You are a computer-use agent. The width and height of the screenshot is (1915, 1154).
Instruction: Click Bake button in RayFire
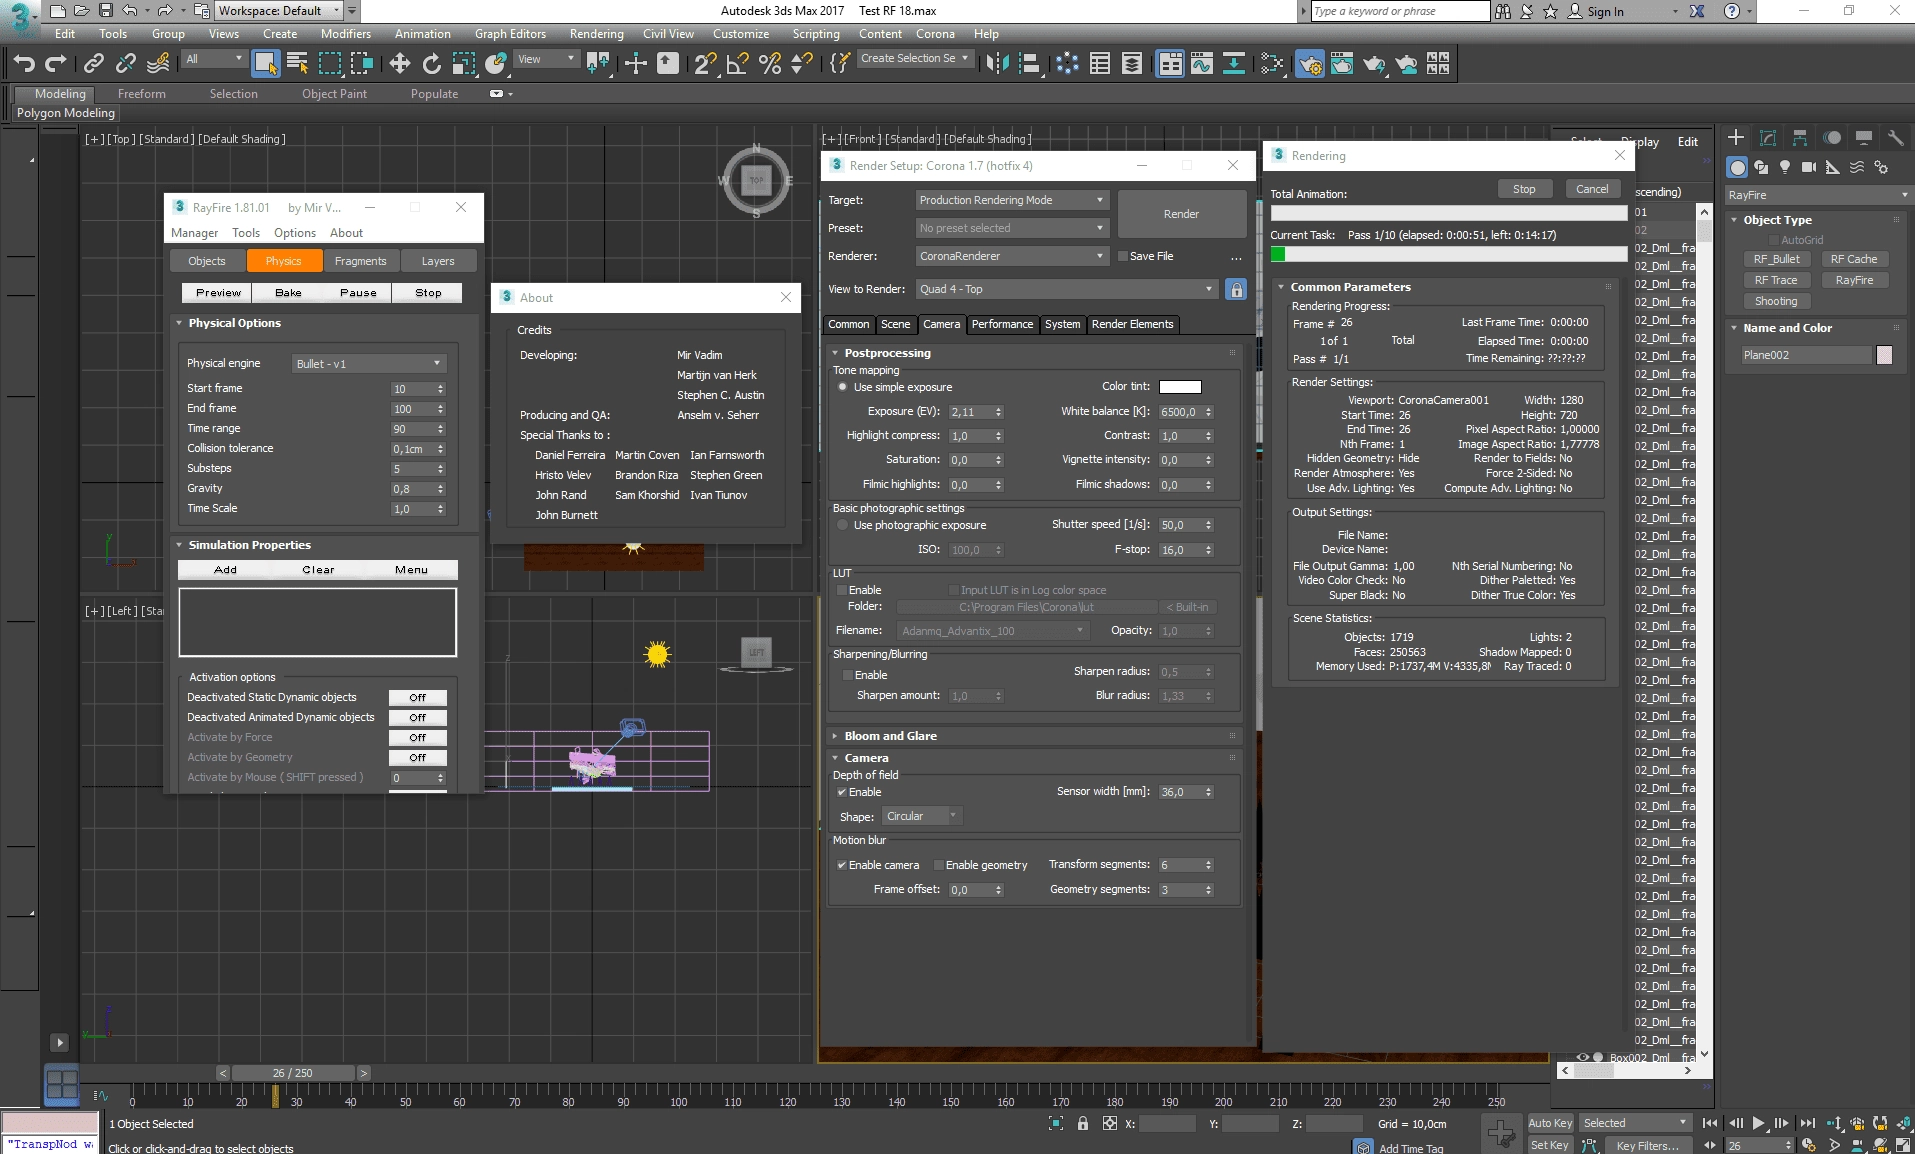(x=288, y=293)
